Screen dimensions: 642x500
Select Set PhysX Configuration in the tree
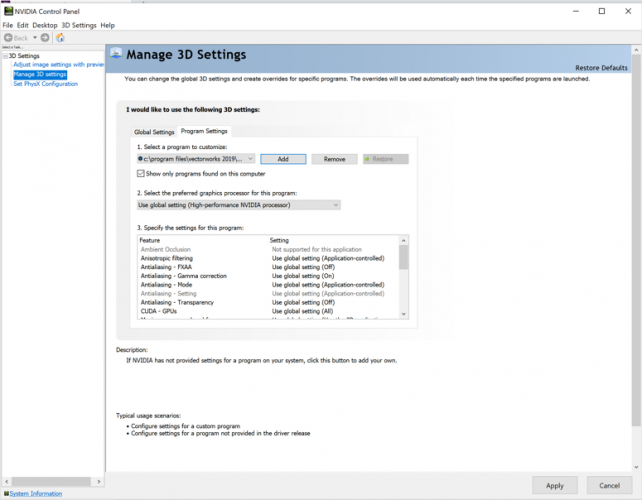[45, 84]
